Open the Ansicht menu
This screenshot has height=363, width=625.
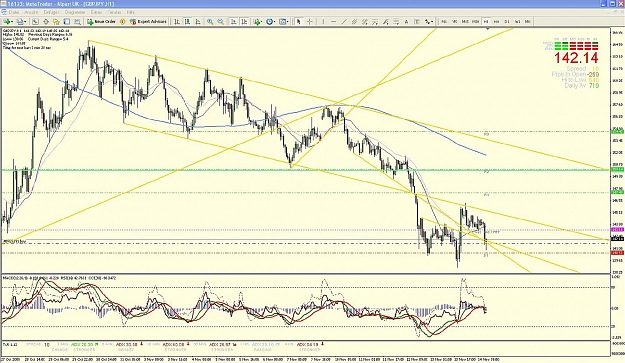coord(31,12)
